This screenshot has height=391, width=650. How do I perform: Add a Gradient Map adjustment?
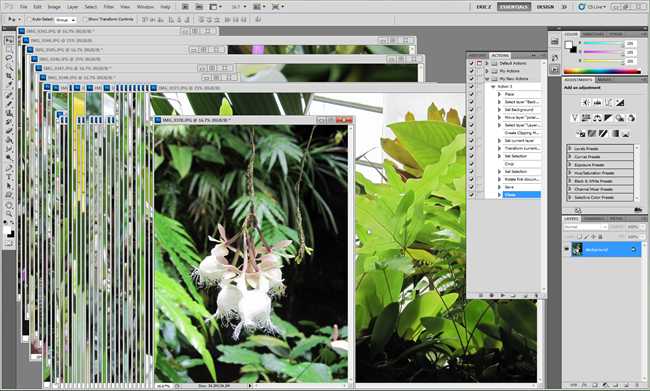point(614,134)
